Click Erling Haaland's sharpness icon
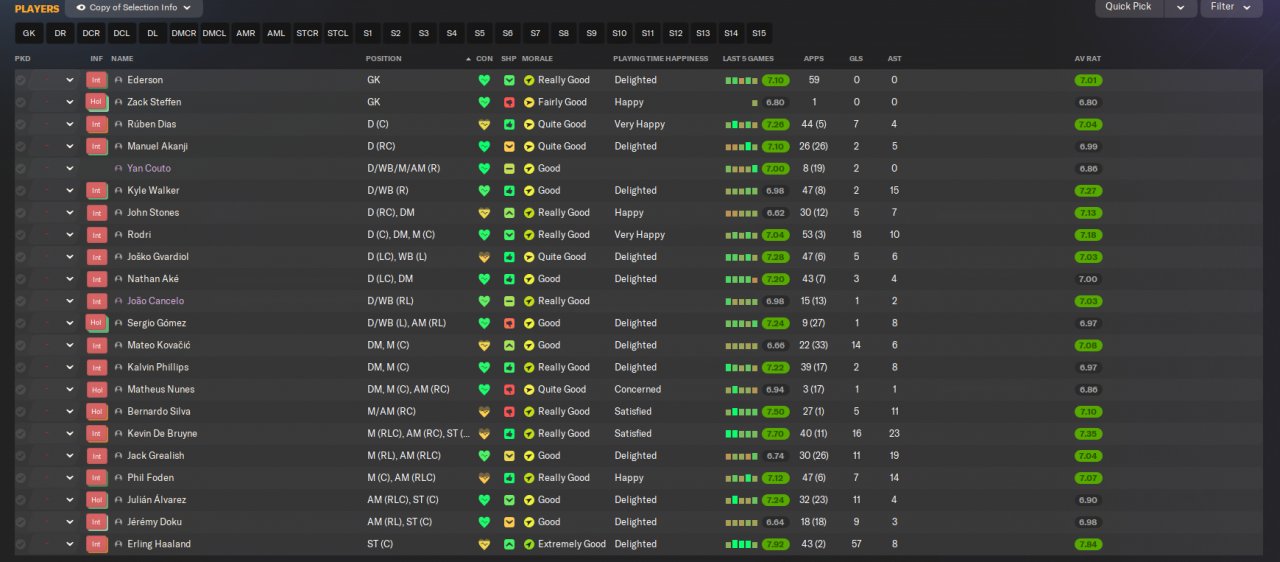 [509, 544]
